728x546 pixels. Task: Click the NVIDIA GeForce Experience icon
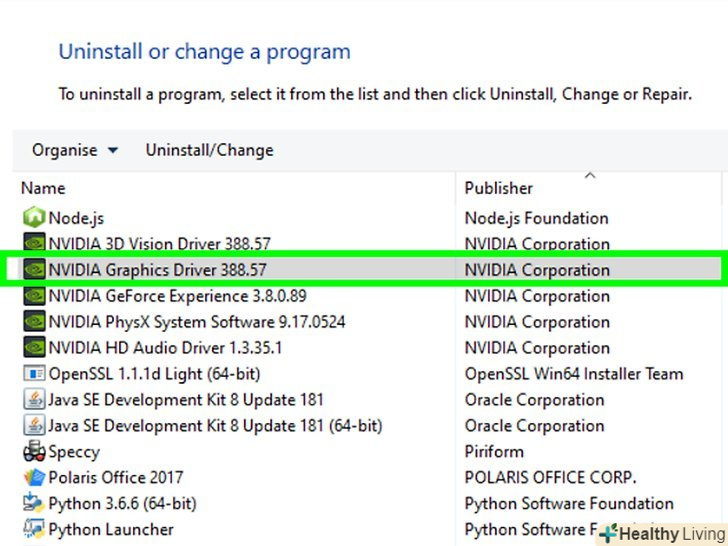click(x=34, y=295)
